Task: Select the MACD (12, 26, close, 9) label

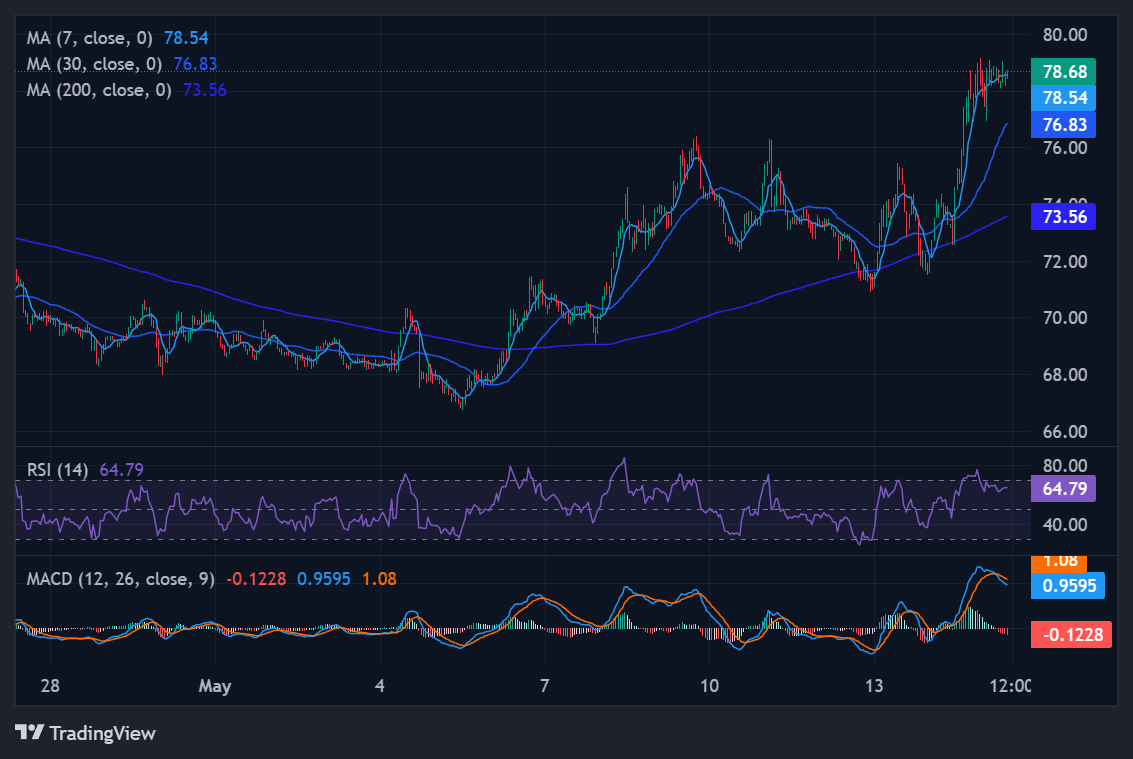Action: tap(121, 578)
